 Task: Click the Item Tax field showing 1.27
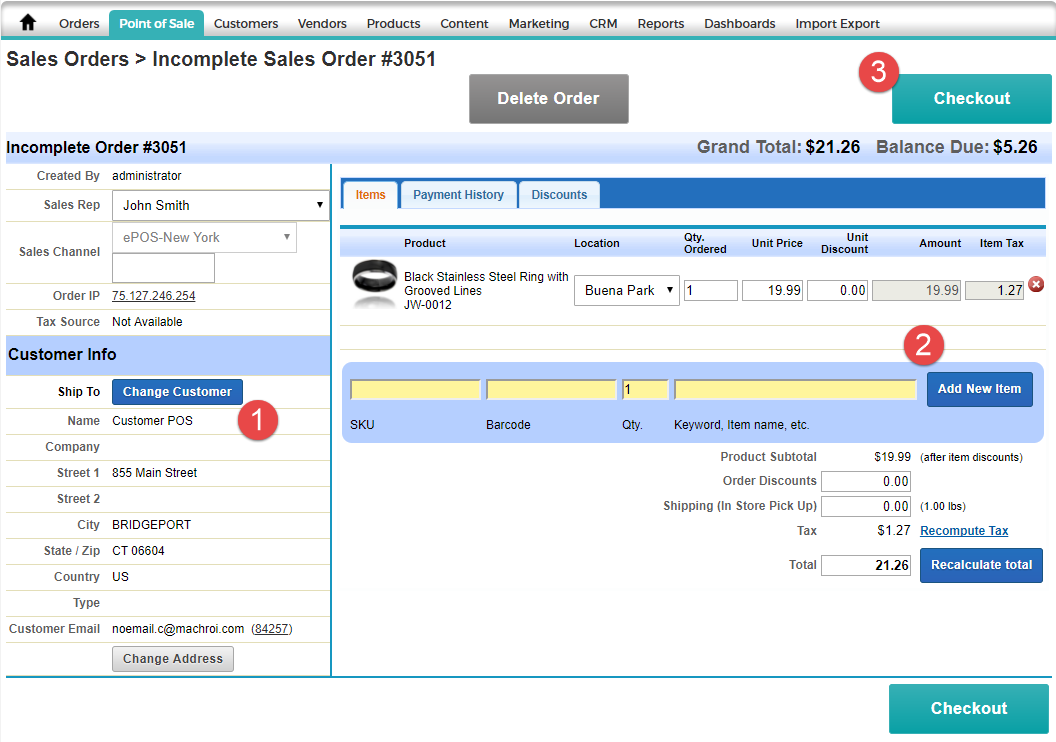(x=994, y=290)
